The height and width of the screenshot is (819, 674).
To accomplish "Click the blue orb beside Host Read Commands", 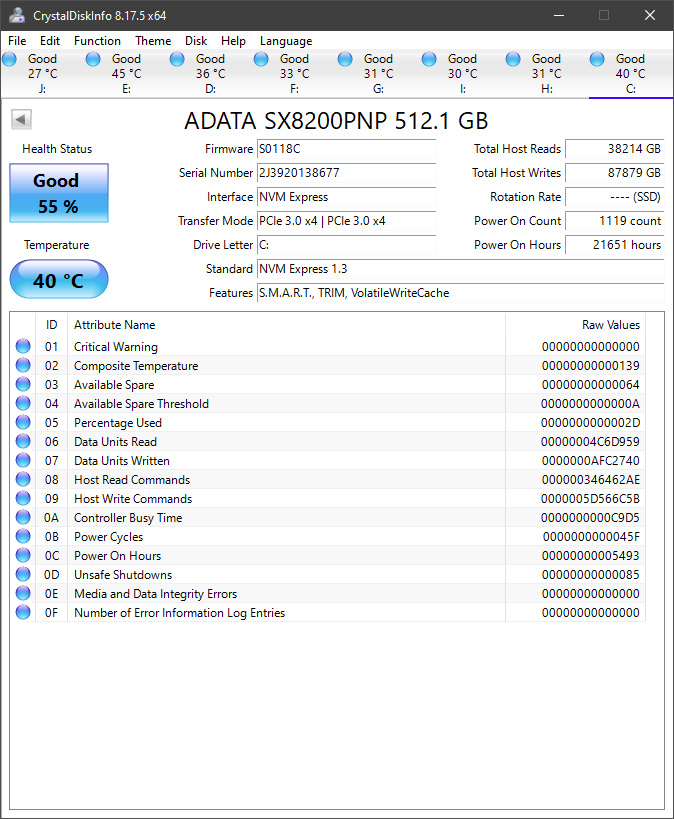I will coord(23,479).
